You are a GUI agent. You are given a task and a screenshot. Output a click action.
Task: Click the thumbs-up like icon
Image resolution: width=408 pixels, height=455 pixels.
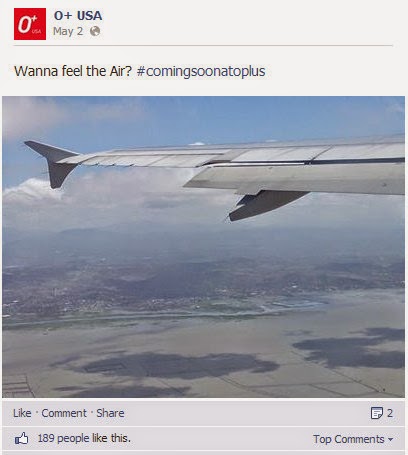22,439
